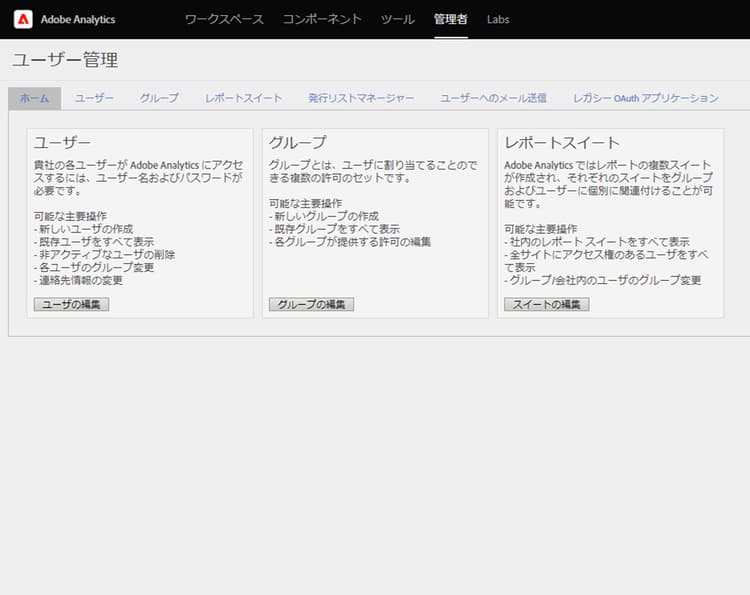Click the スイートの編集 button
Viewport: 750px width, 595px height.
[547, 304]
